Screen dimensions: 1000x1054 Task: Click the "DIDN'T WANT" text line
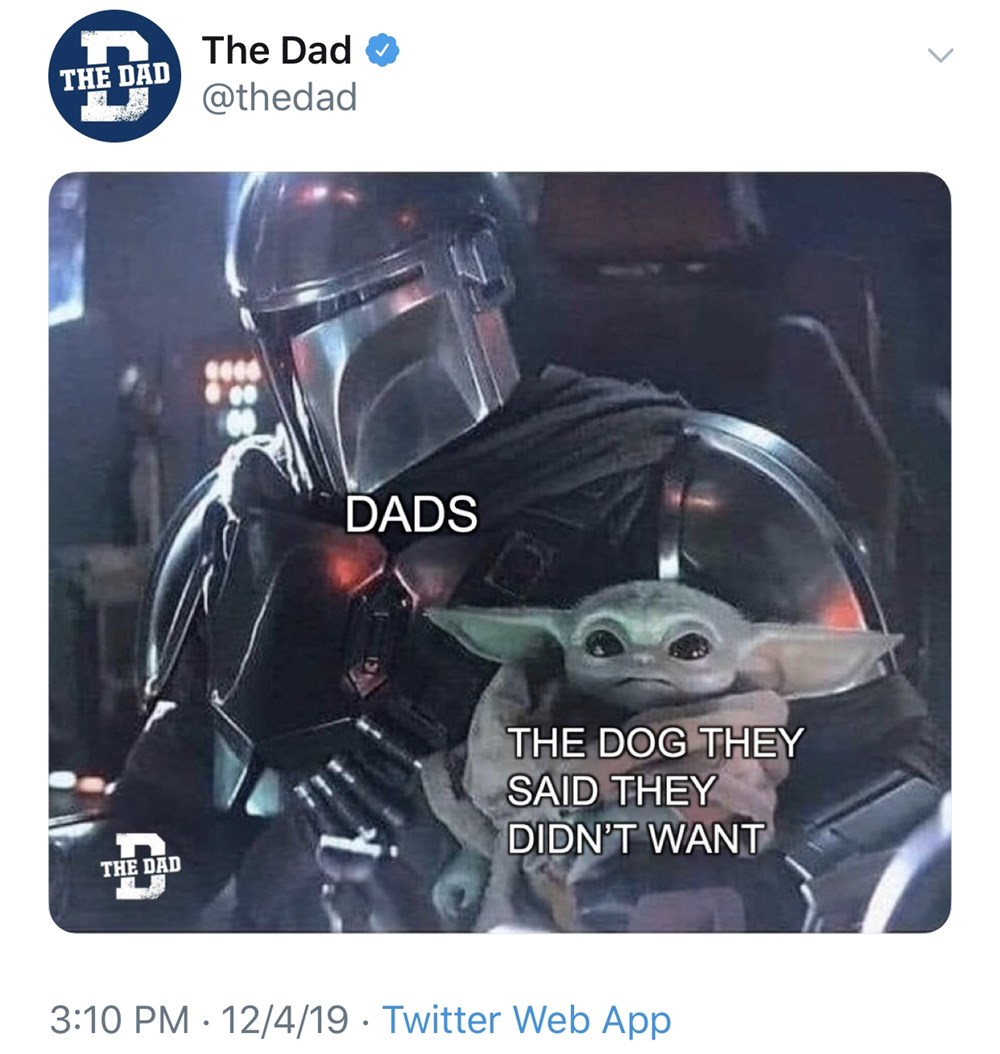coord(635,838)
